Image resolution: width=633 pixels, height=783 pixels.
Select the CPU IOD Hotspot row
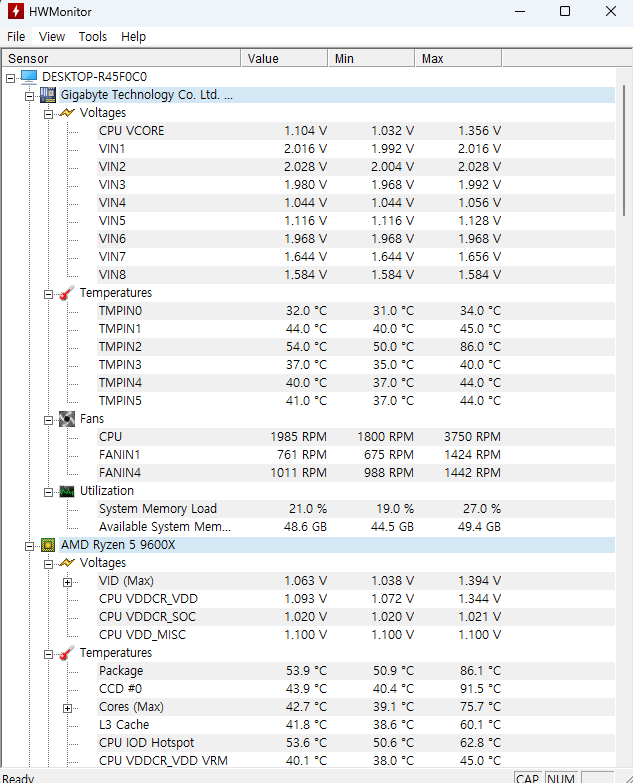(356, 743)
